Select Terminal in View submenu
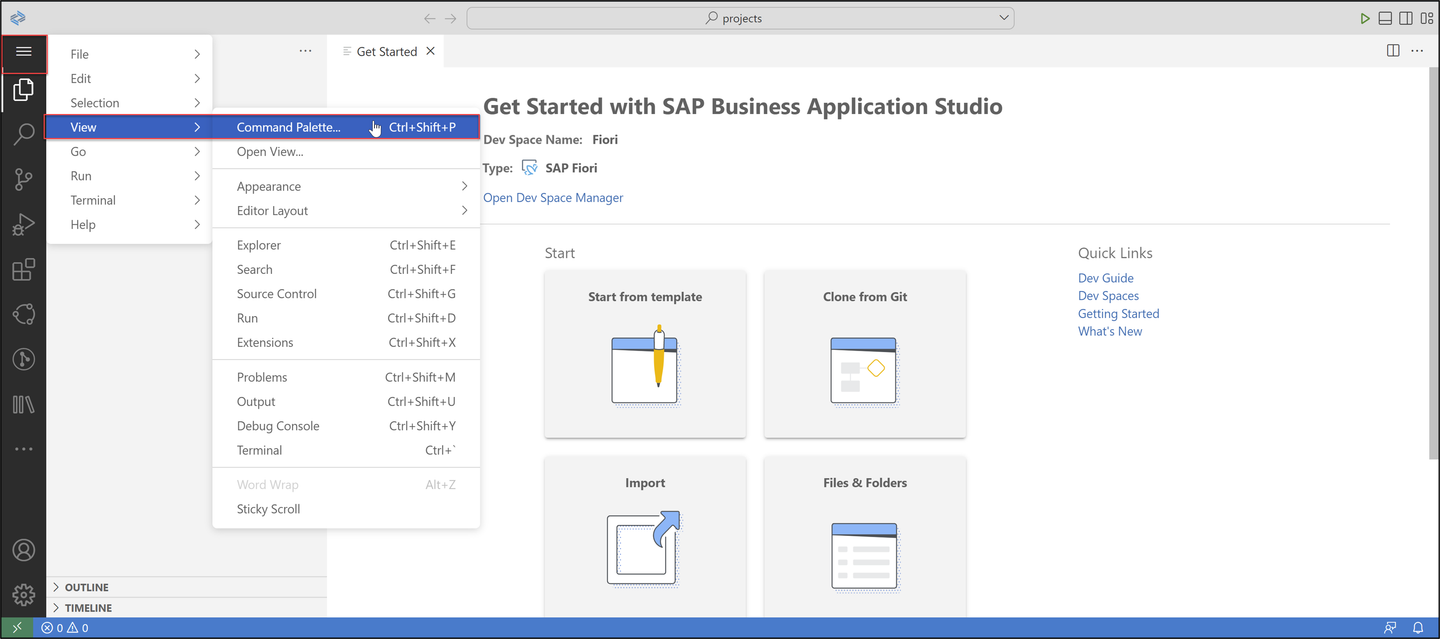The image size is (1440, 639). click(x=346, y=450)
